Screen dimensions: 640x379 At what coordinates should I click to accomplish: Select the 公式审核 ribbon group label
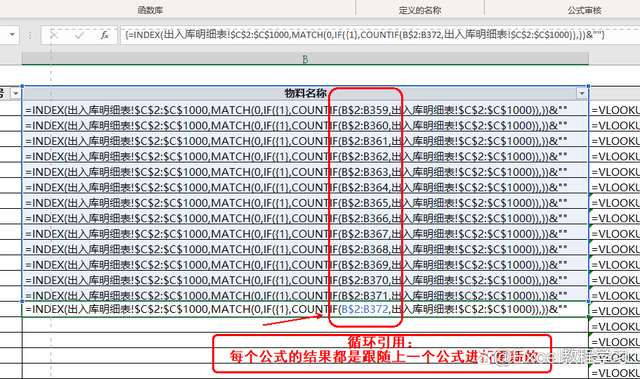[x=584, y=10]
